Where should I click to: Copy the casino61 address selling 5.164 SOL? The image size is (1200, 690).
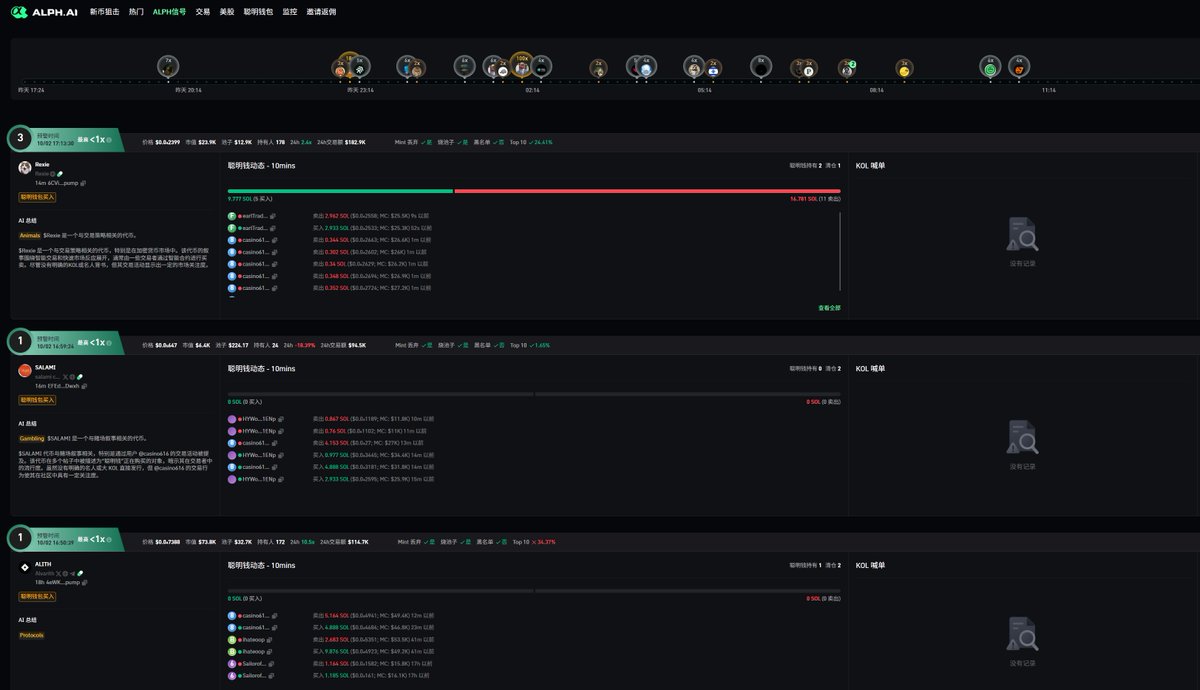click(273, 615)
